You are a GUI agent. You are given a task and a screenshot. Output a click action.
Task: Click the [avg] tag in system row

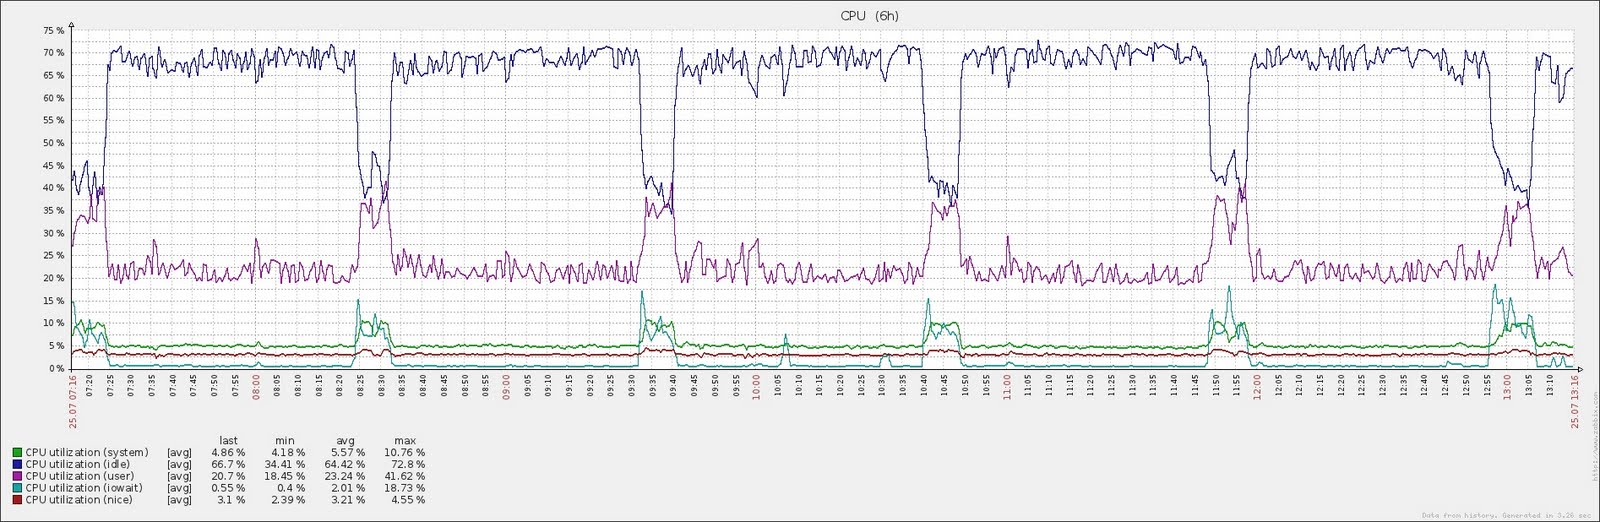pyautogui.click(x=179, y=453)
